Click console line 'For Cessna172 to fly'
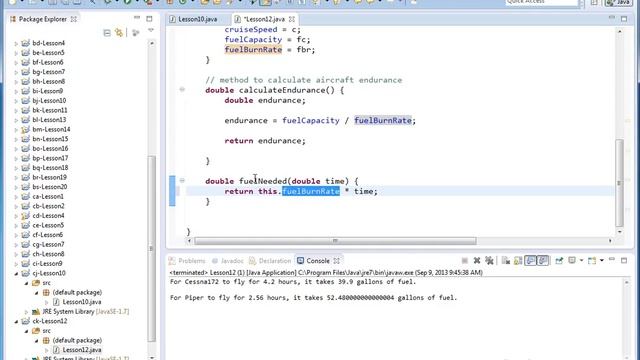The height and width of the screenshot is (360, 640). coord(293,282)
